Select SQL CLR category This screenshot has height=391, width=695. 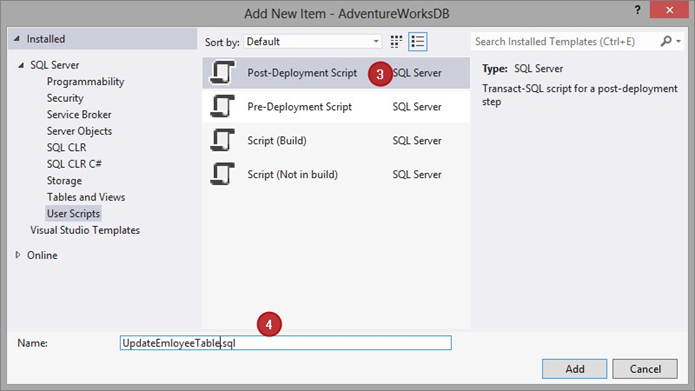click(66, 147)
